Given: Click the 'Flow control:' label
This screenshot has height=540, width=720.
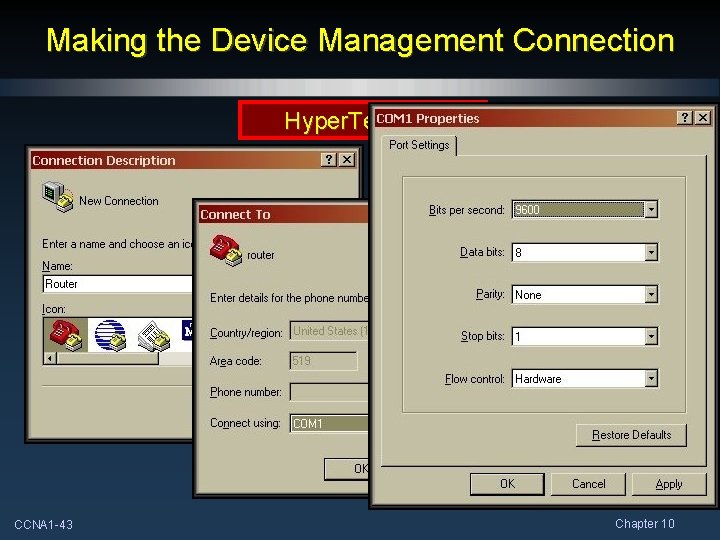Looking at the screenshot, I should 474,379.
